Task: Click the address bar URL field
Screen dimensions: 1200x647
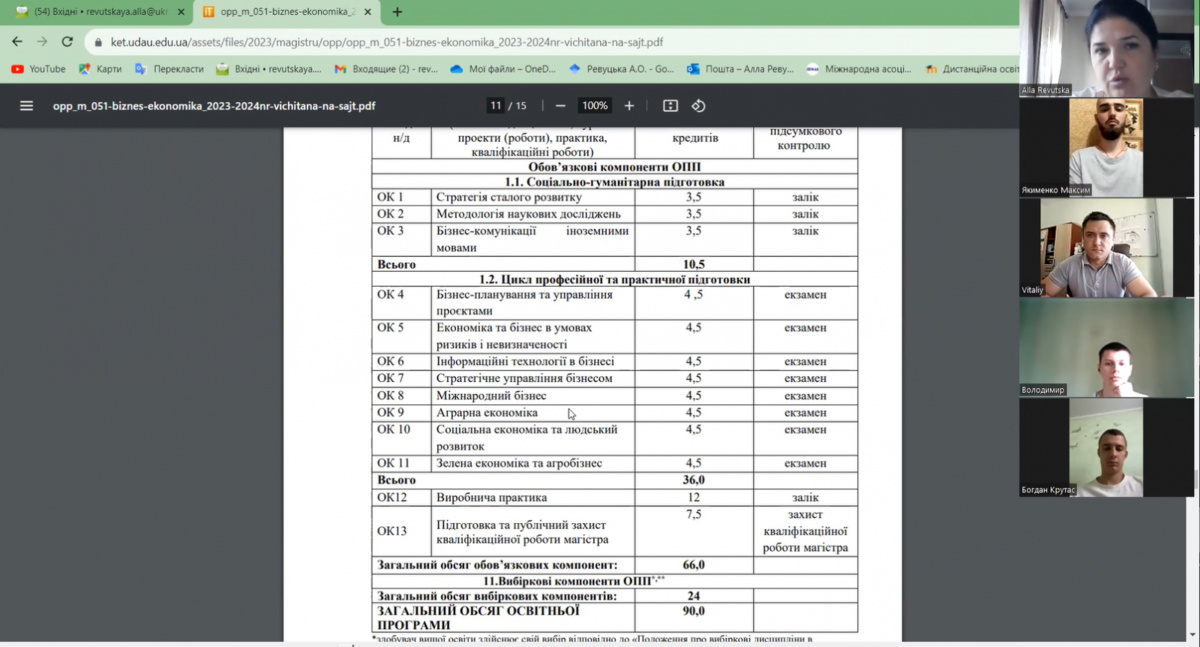Action: (x=387, y=43)
